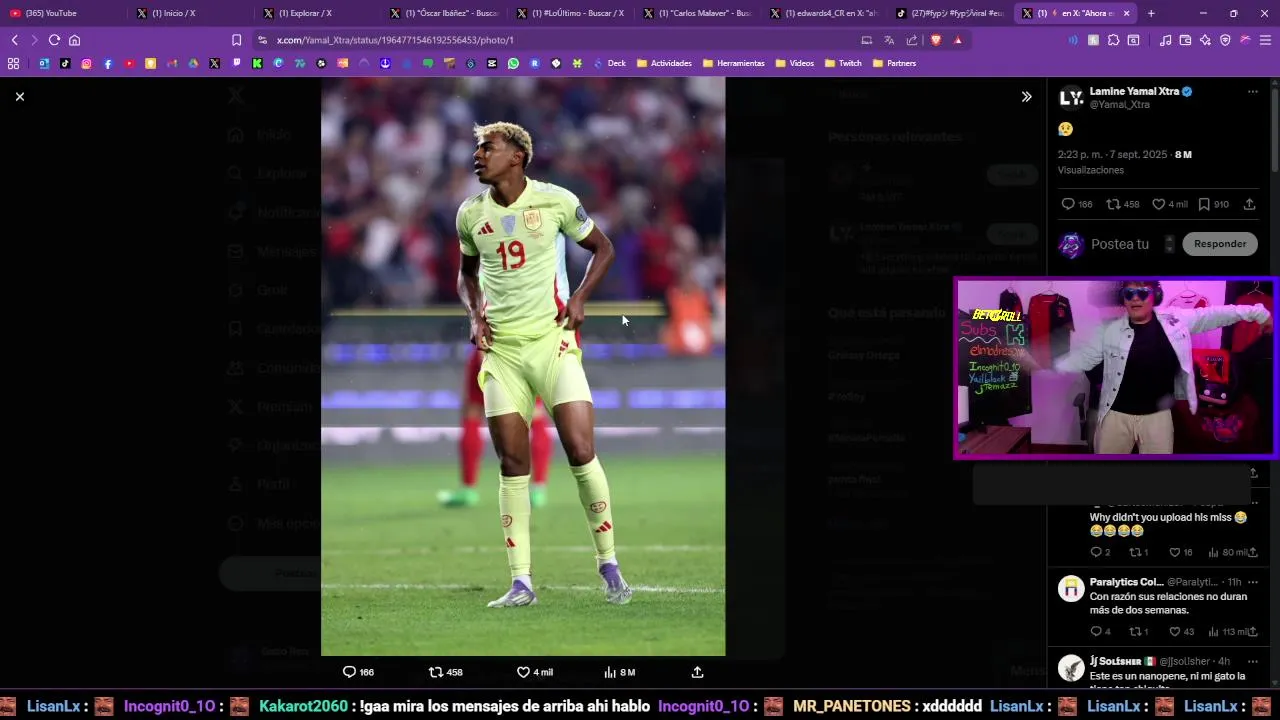Switch to the 'Carlos Malaver' tab
Image resolution: width=1280 pixels, height=720 pixels.
pos(698,13)
